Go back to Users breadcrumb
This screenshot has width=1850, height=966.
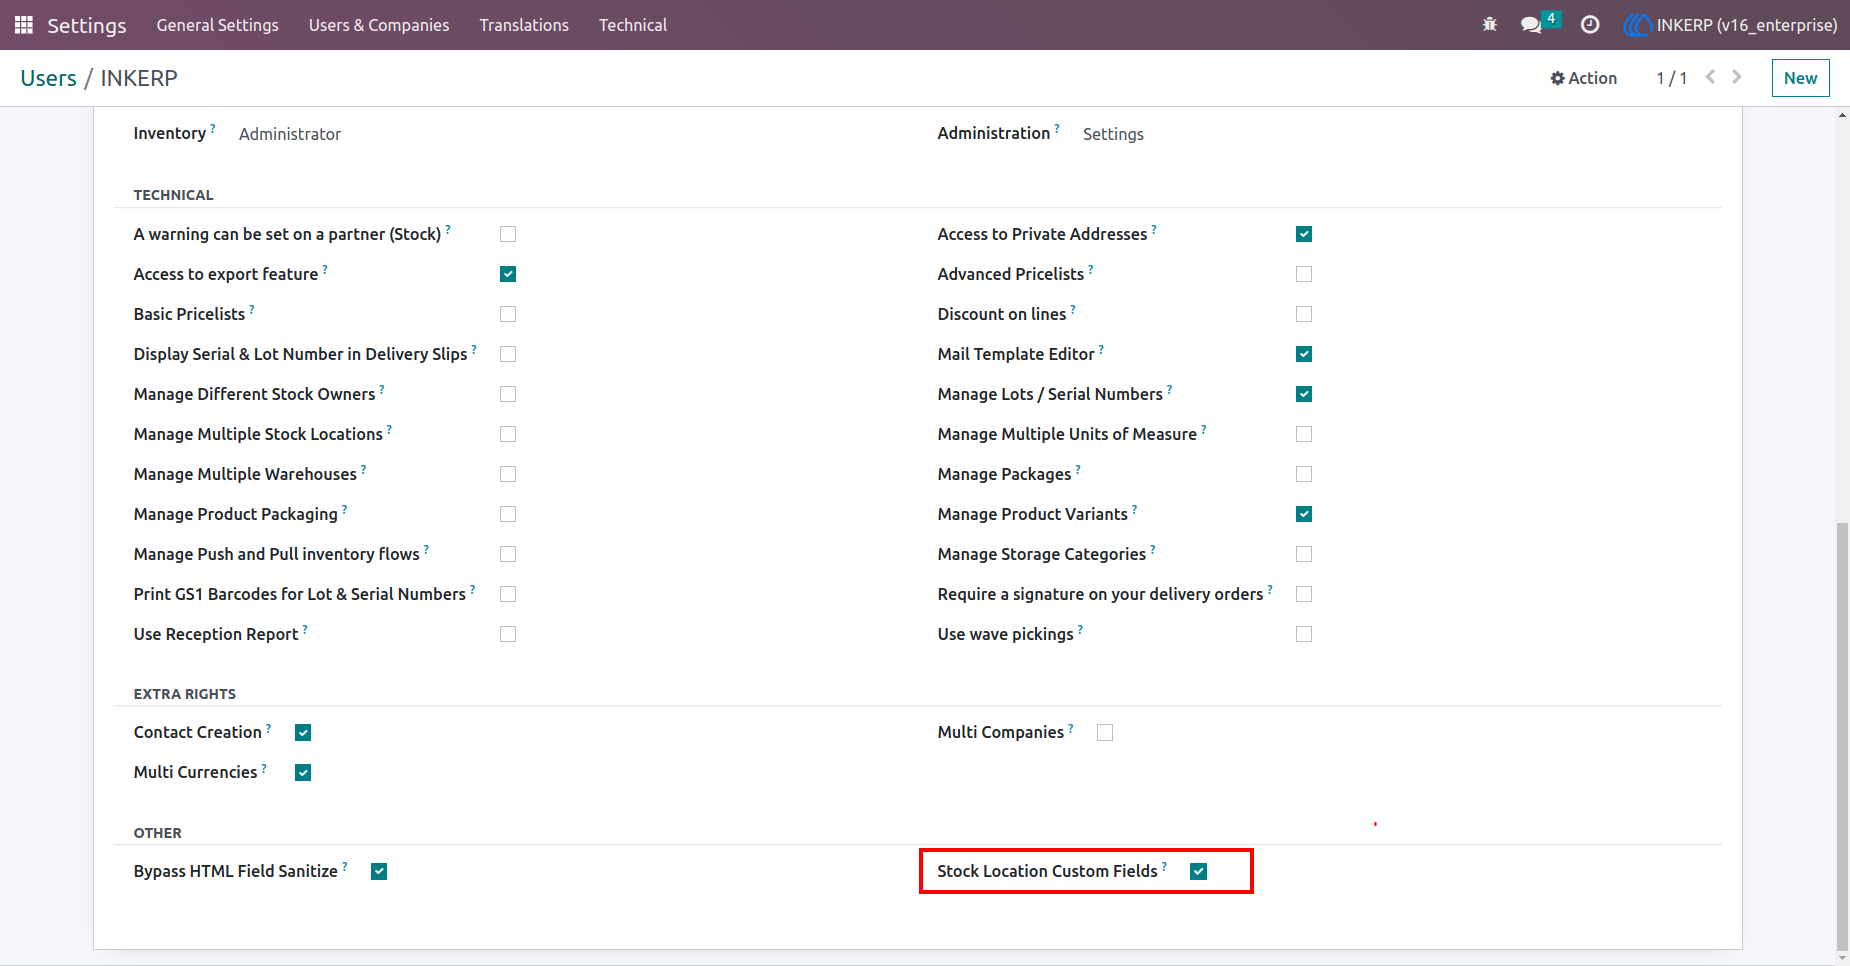coord(49,78)
